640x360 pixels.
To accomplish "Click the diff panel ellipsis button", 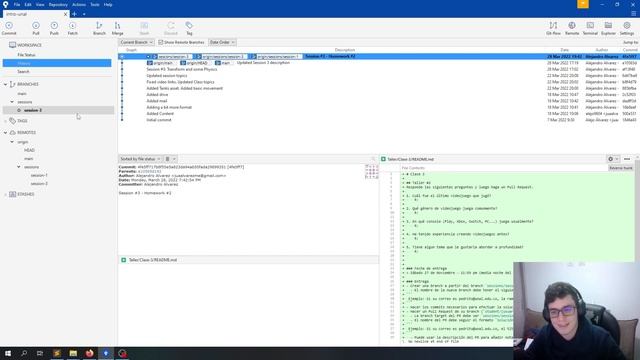I will [627, 159].
